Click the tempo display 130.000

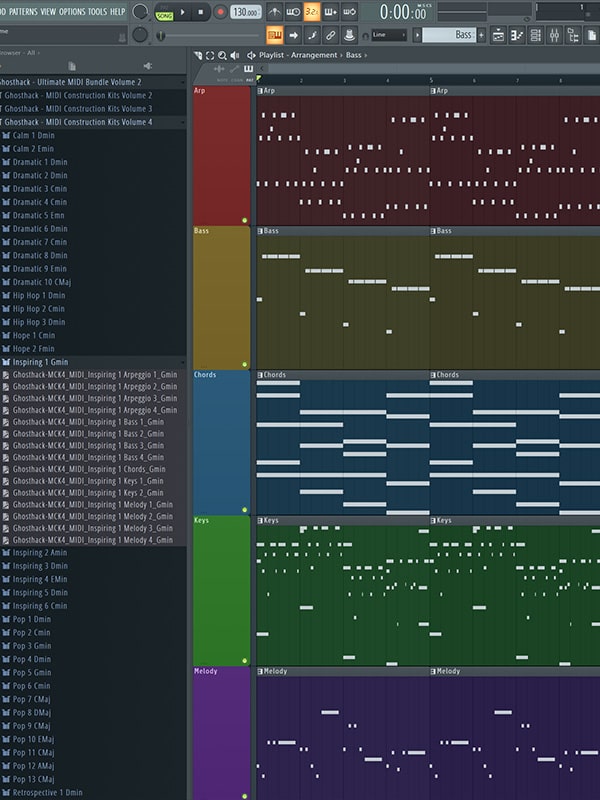[x=245, y=12]
